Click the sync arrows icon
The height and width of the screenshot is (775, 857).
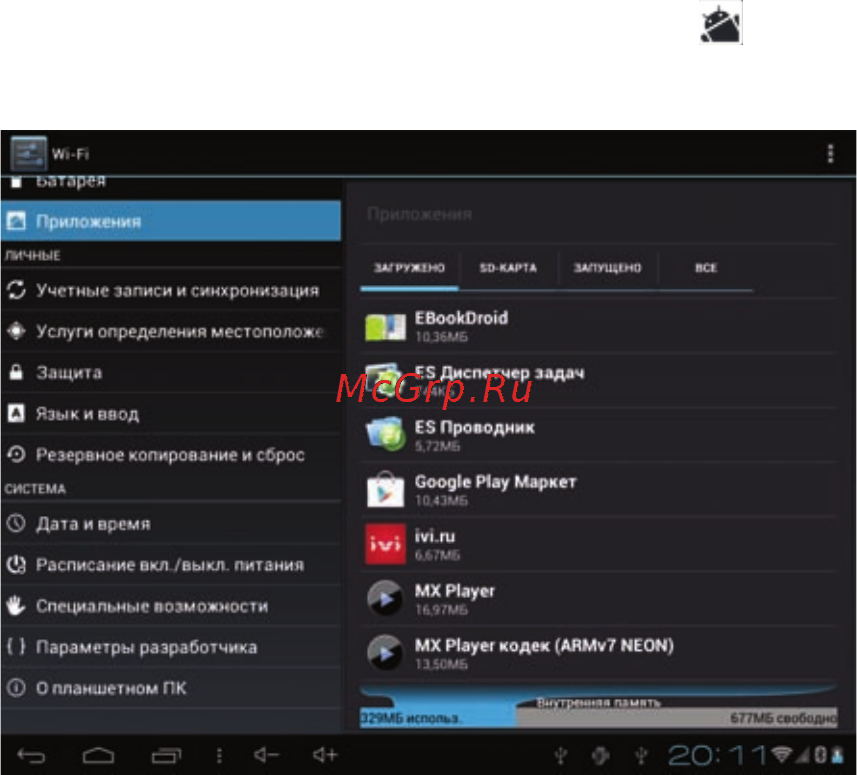tap(16, 290)
